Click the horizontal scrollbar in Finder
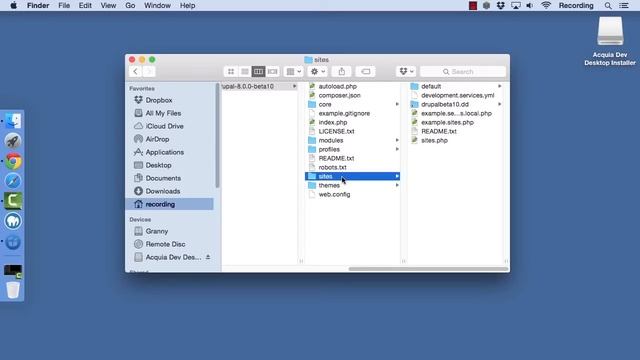This screenshot has height=360, width=640. pyautogui.click(x=428, y=269)
